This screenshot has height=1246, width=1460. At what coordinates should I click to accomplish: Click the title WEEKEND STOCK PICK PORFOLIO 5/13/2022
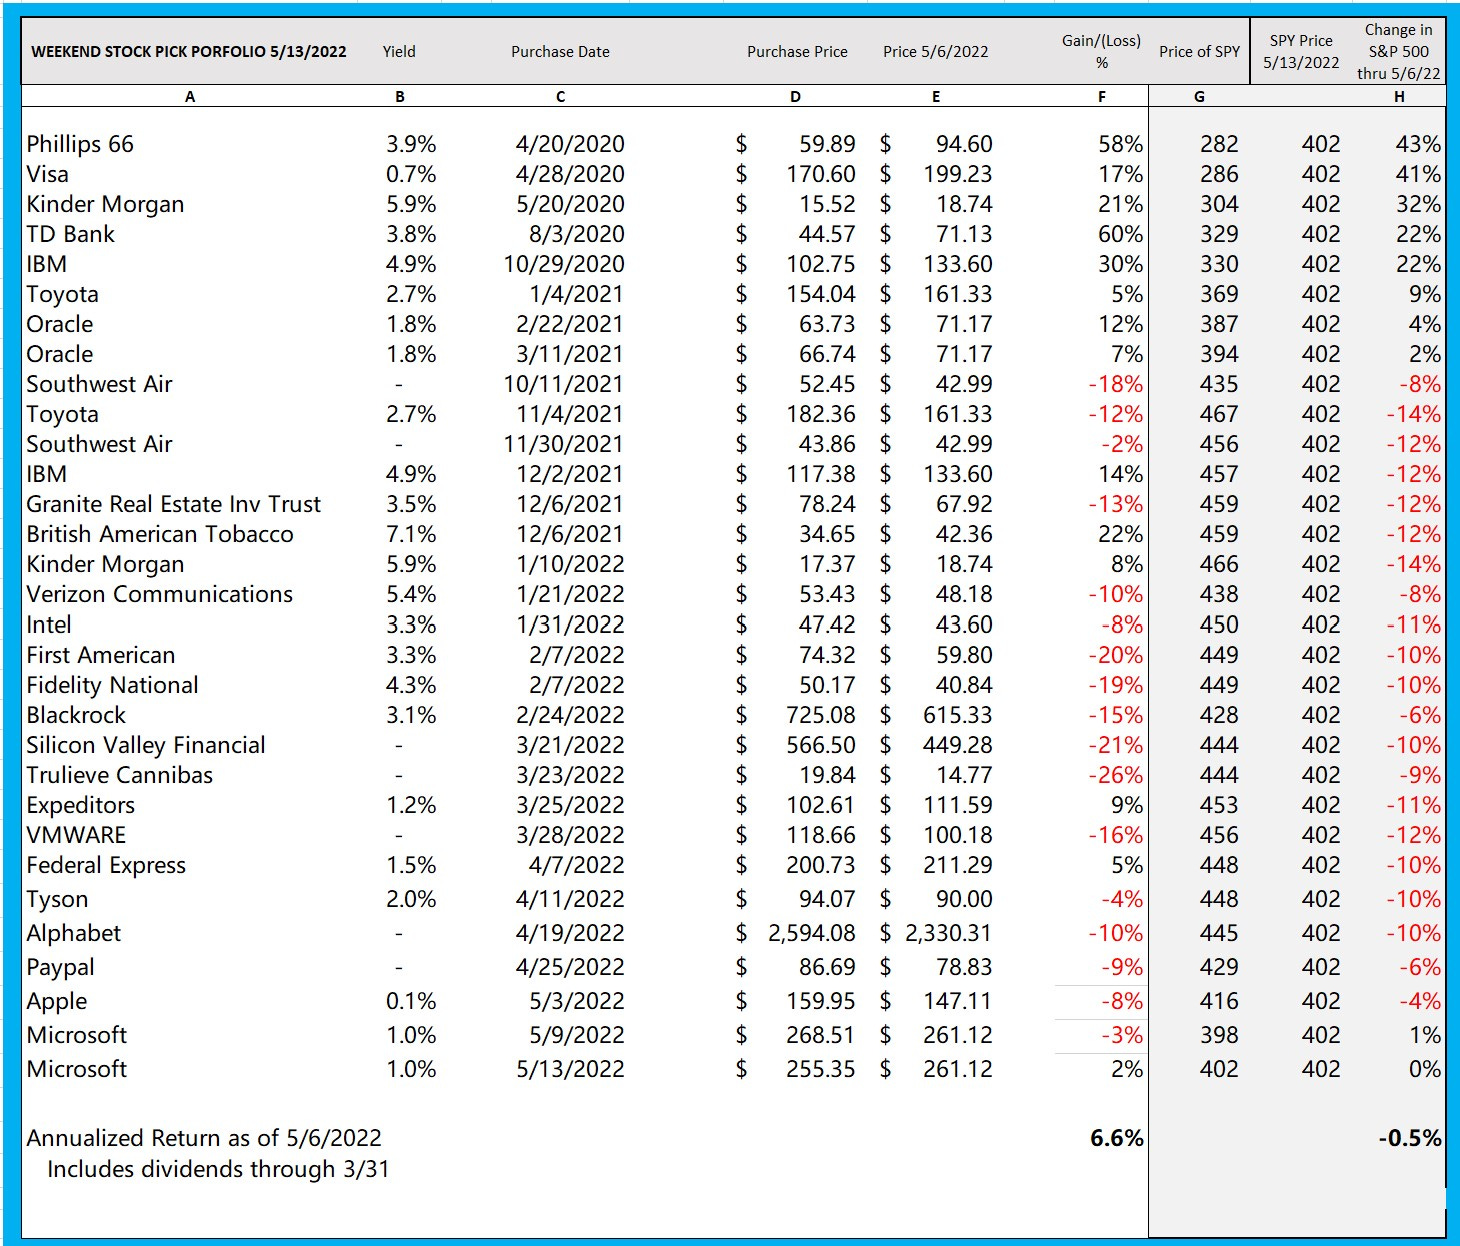click(189, 52)
